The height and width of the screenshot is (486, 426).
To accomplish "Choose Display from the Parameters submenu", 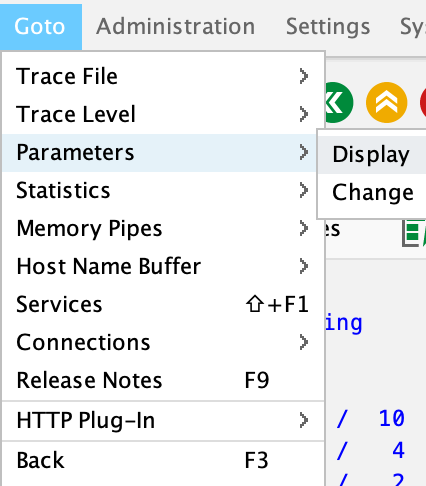I will click(x=372, y=155).
